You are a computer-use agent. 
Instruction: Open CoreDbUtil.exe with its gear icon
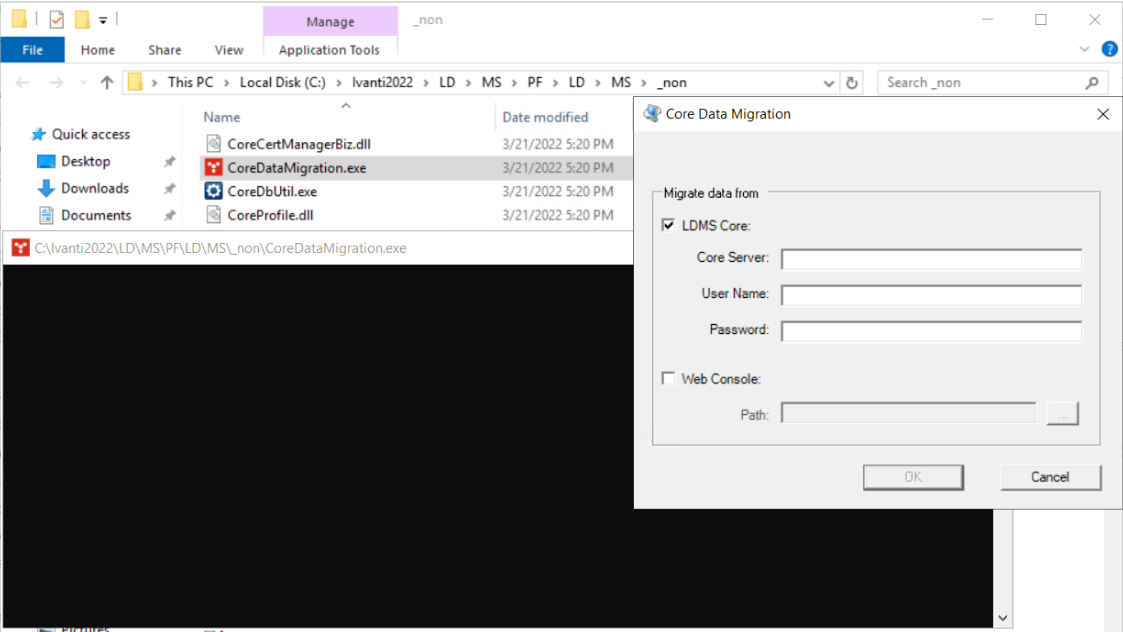click(213, 190)
